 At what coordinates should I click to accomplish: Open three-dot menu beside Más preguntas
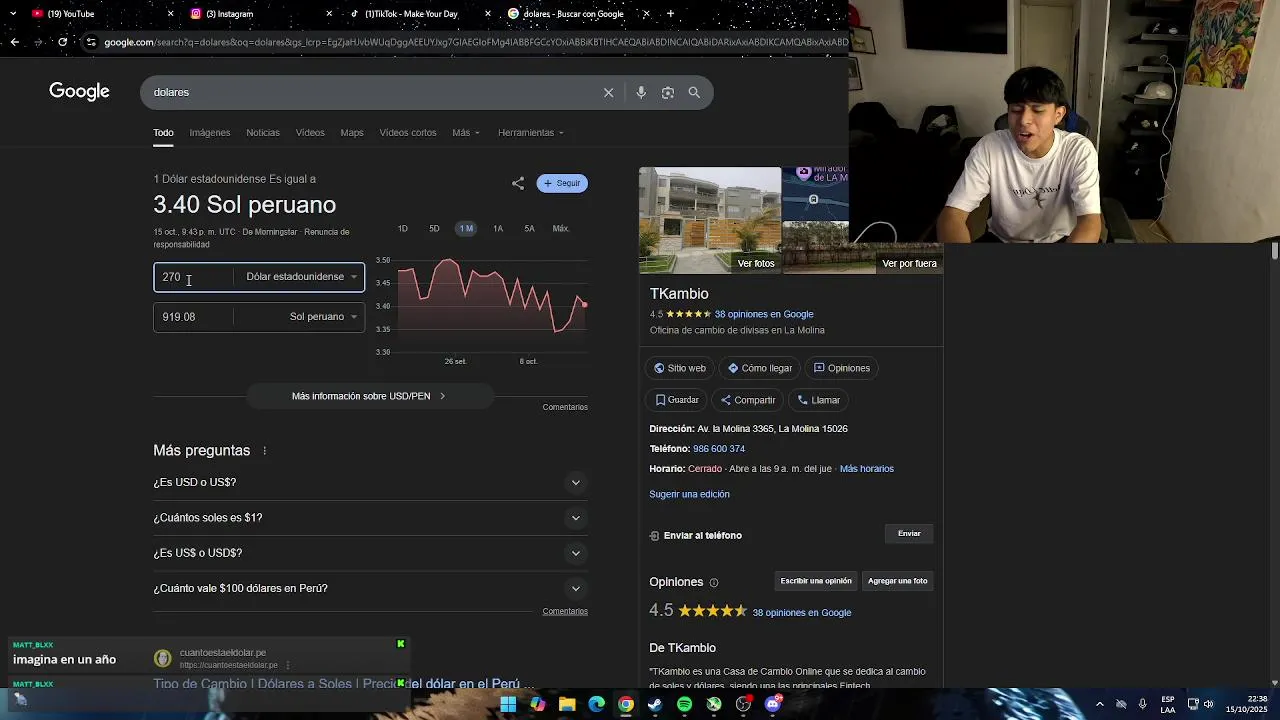(264, 451)
